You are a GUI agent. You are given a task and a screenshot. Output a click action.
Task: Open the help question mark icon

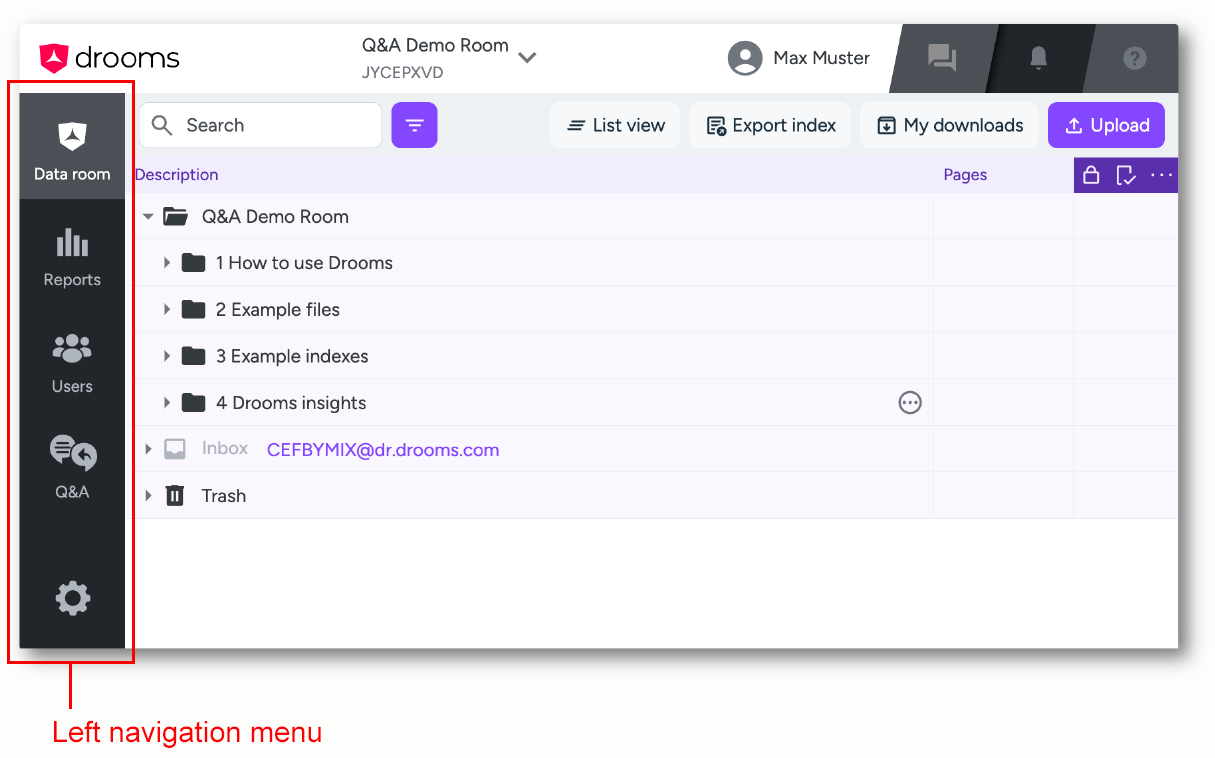[x=1134, y=58]
